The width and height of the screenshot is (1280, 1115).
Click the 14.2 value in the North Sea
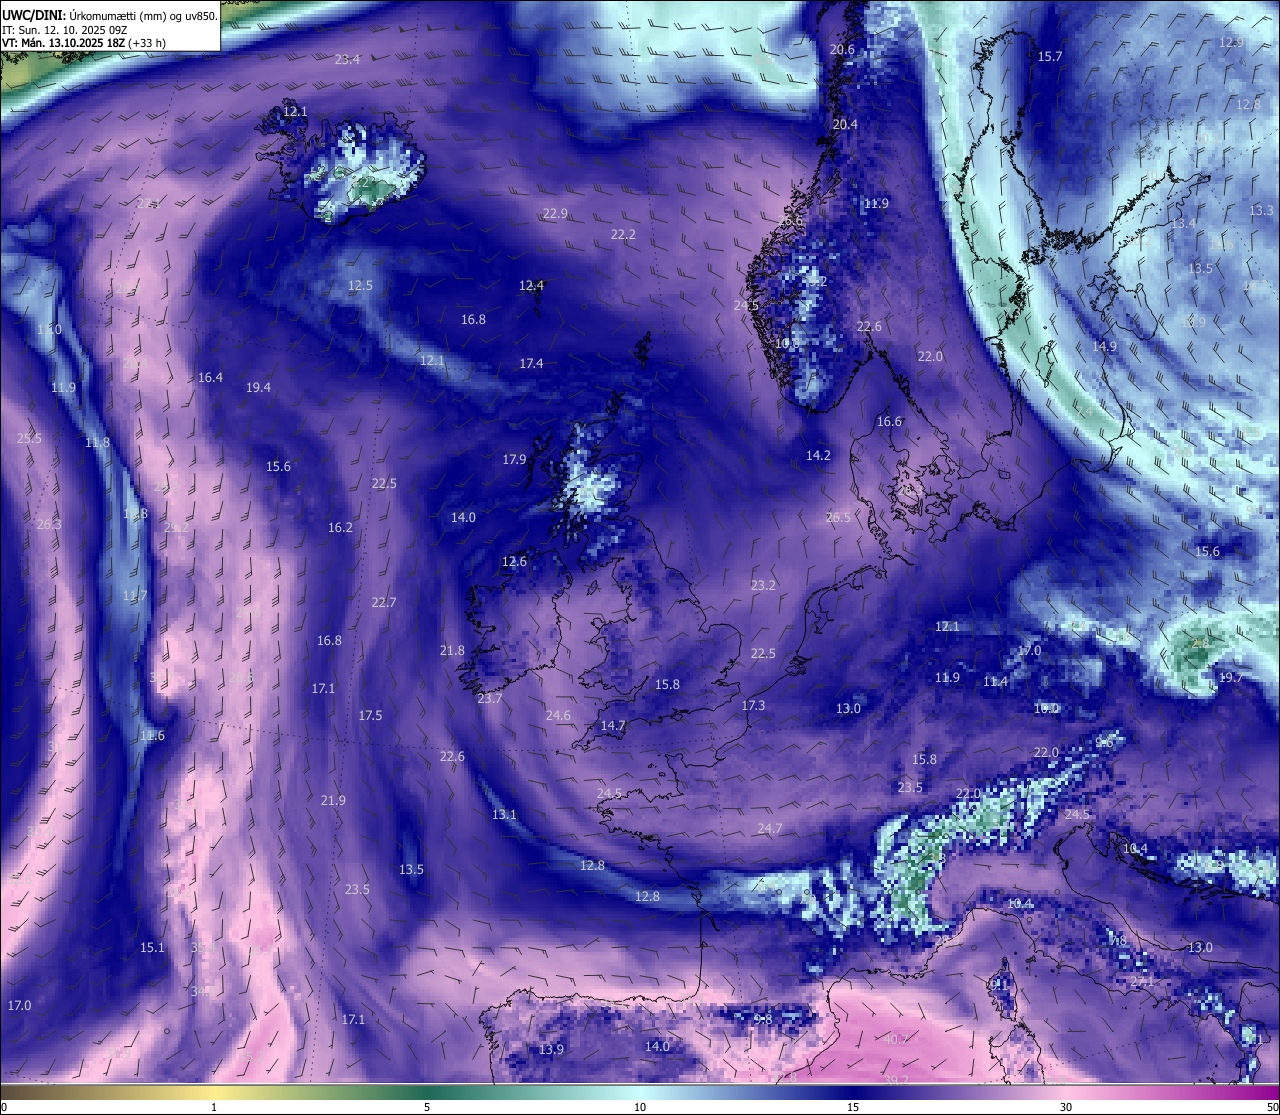pos(818,456)
